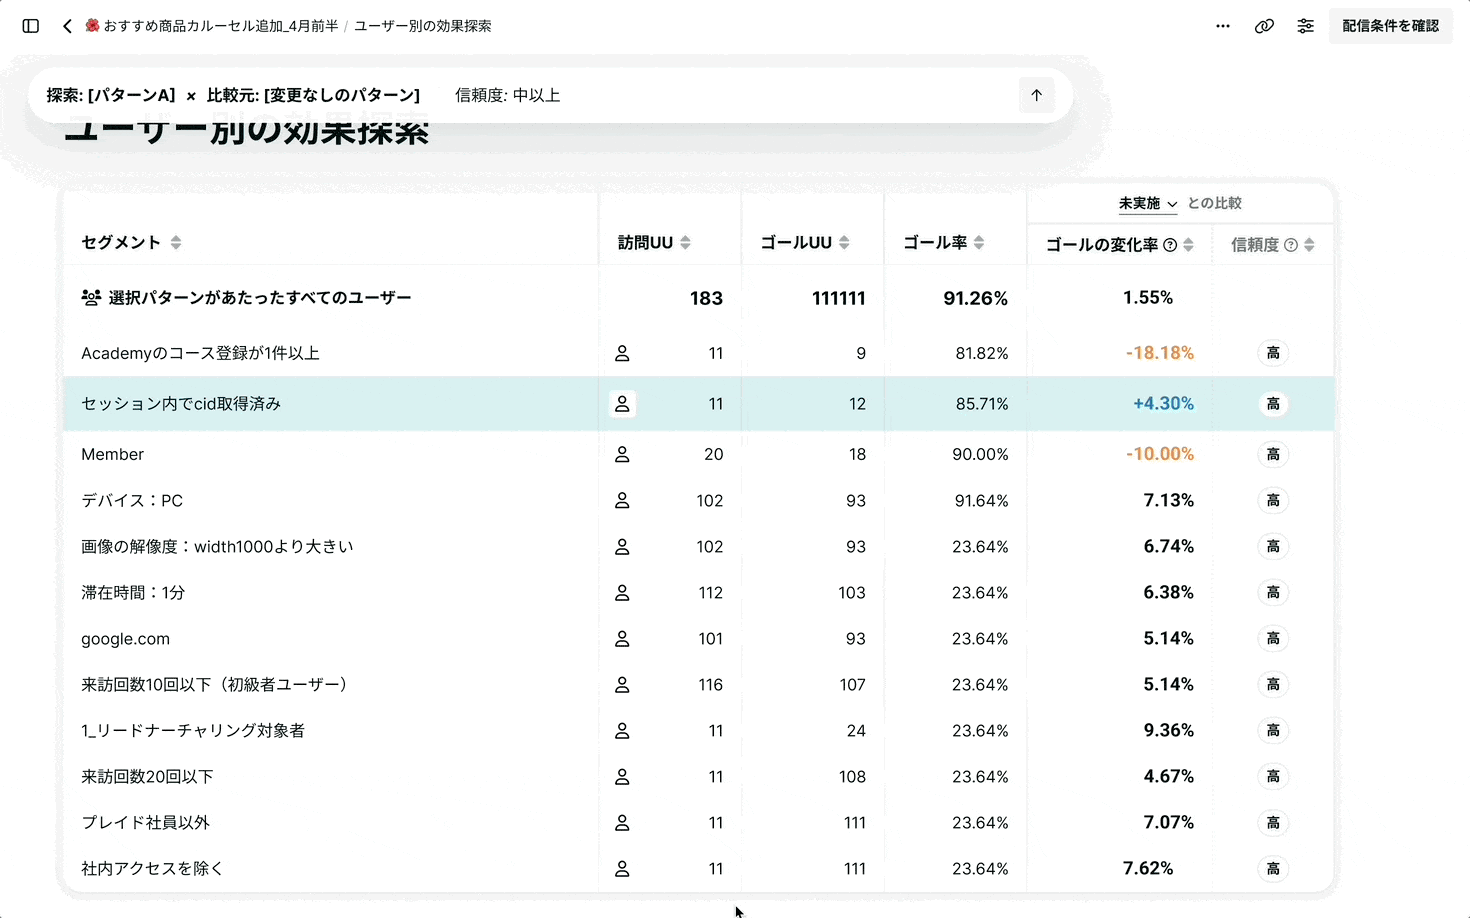This screenshot has width=1470, height=918.
Task: Click user icon in 社内アクセスを除く row
Action: pos(622,868)
